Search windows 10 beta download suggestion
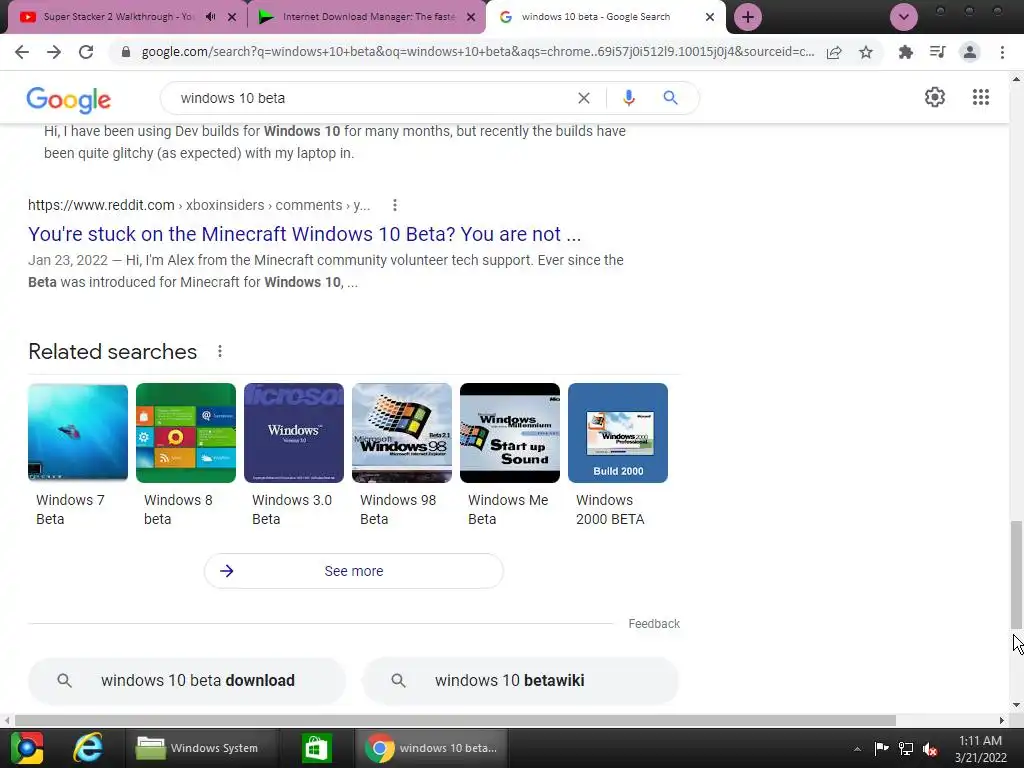The width and height of the screenshot is (1024, 768). (x=187, y=680)
